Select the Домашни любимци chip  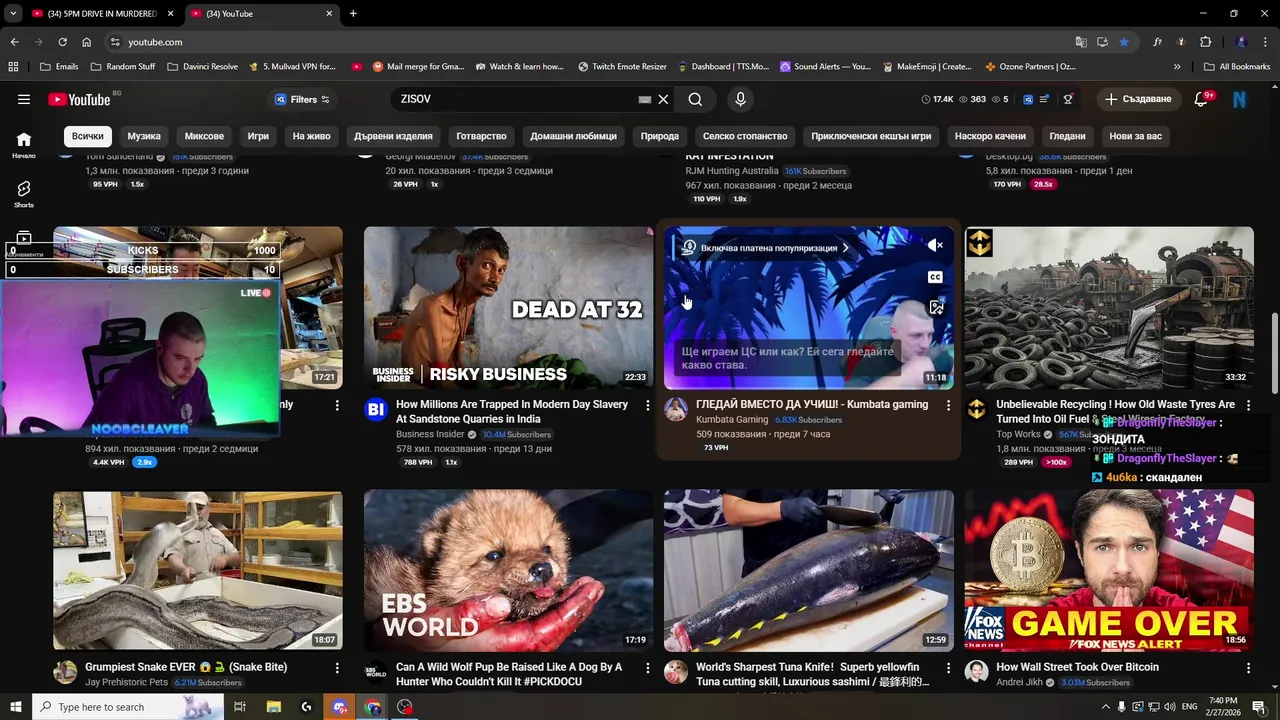(x=573, y=136)
